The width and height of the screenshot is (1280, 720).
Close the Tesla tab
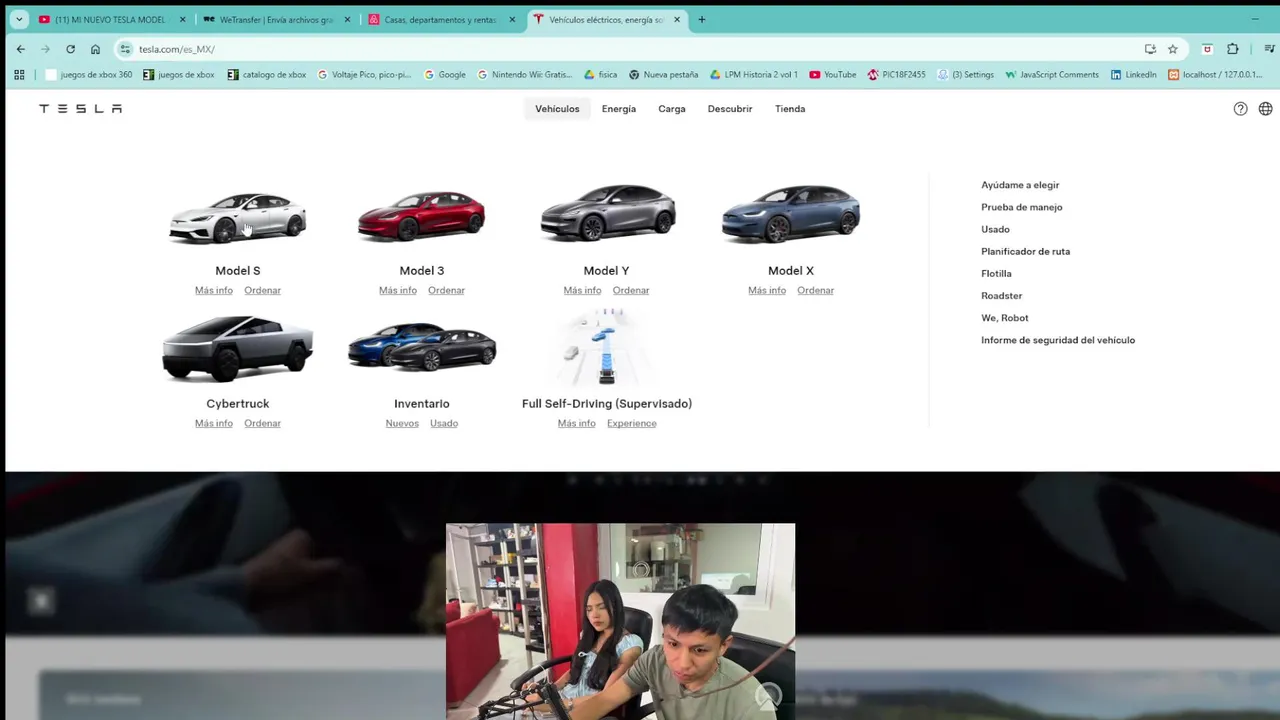(677, 19)
